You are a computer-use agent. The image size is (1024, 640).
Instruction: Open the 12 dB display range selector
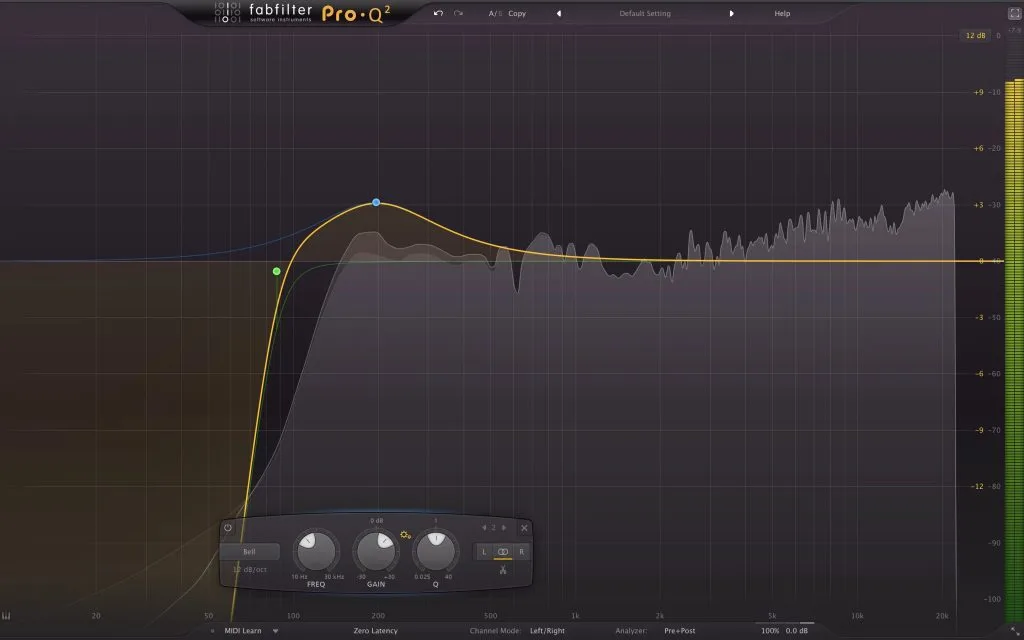point(975,35)
